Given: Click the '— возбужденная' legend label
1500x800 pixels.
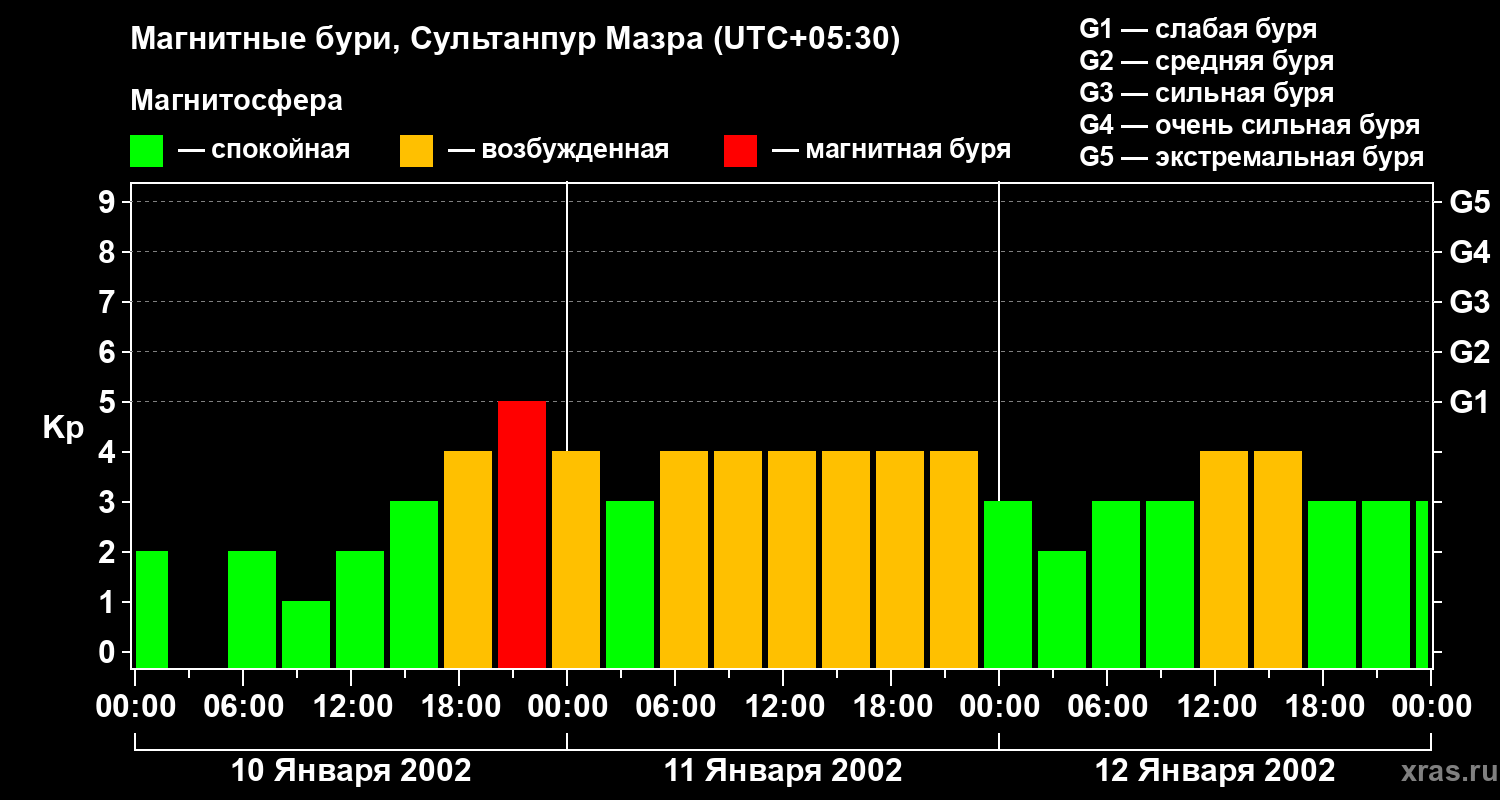Looking at the screenshot, I should tap(558, 150).
